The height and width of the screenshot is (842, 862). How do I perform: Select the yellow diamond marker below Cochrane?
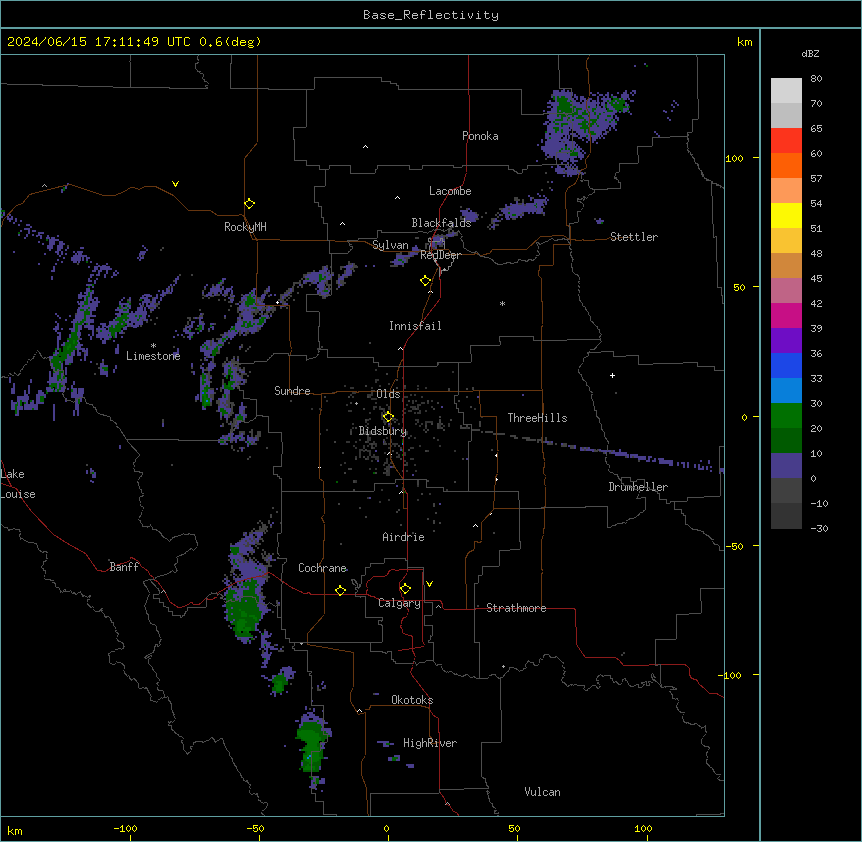[x=340, y=590]
